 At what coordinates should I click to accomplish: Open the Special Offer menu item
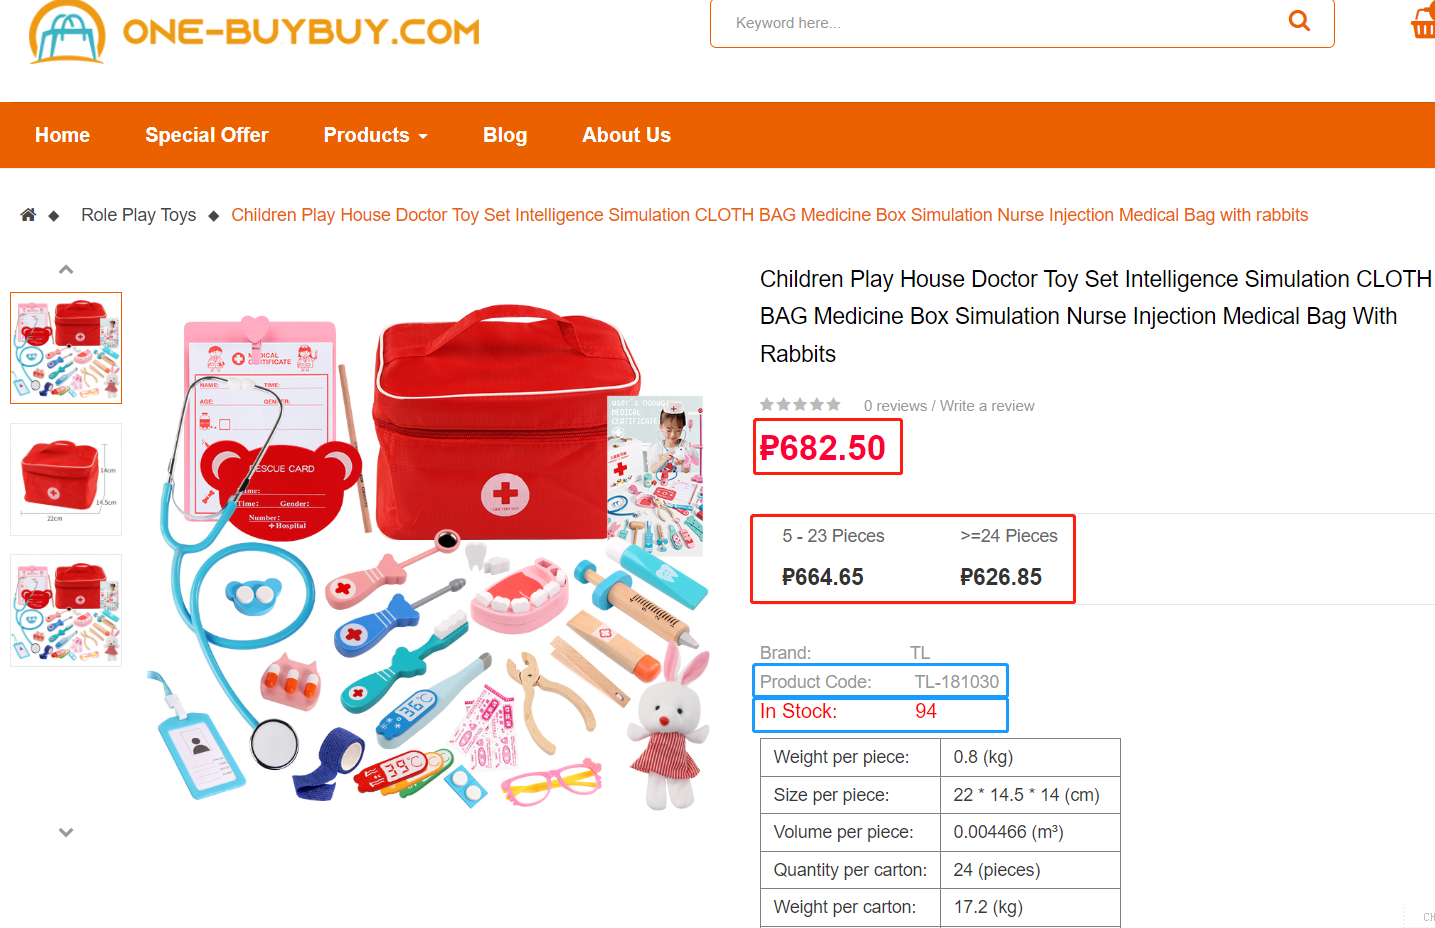[207, 135]
